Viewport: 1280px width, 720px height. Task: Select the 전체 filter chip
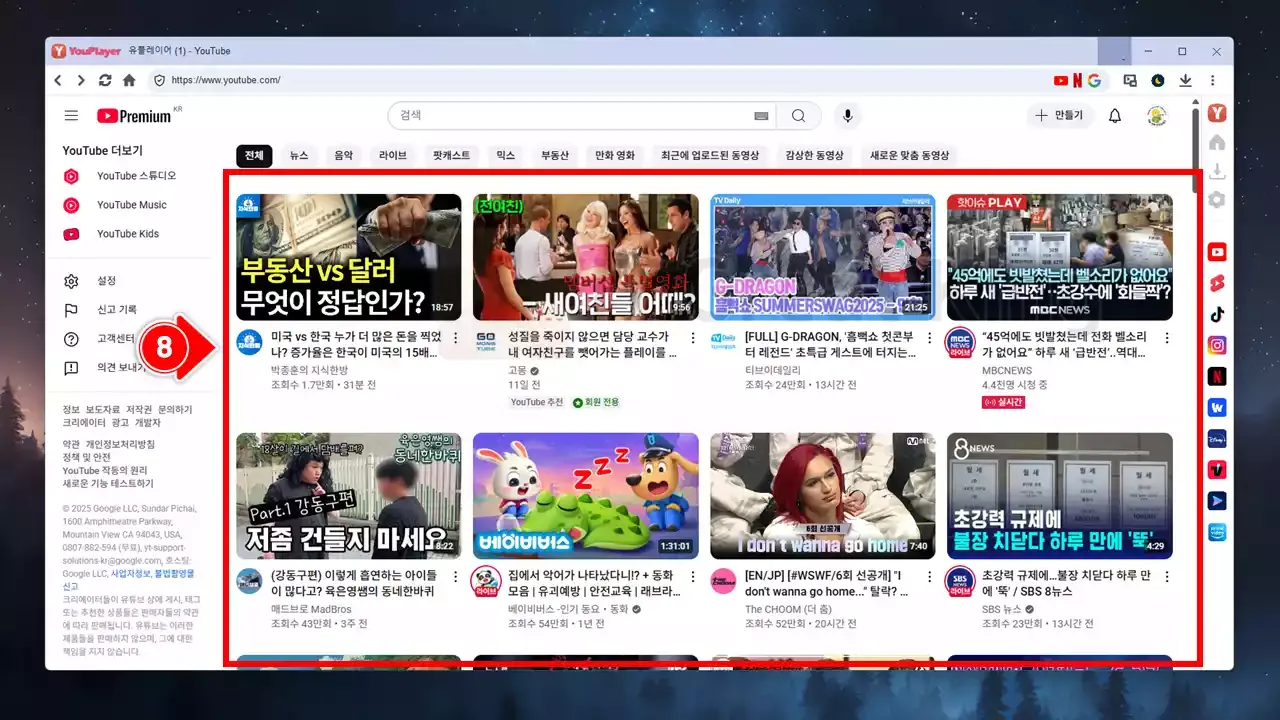click(254, 156)
